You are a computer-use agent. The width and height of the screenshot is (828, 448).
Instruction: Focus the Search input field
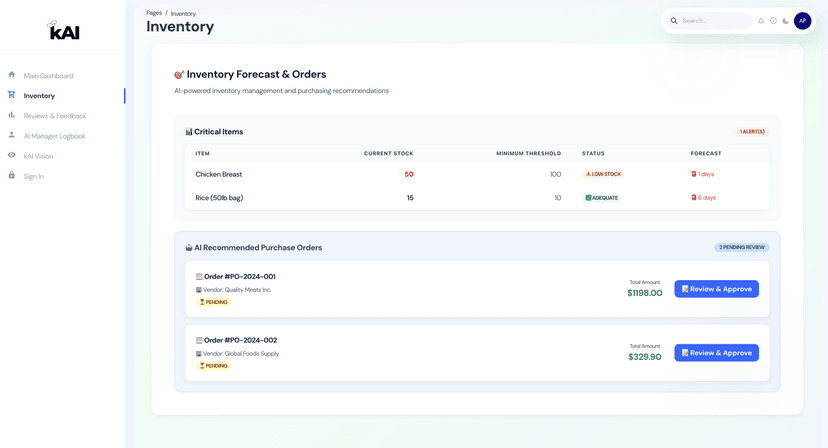click(714, 21)
